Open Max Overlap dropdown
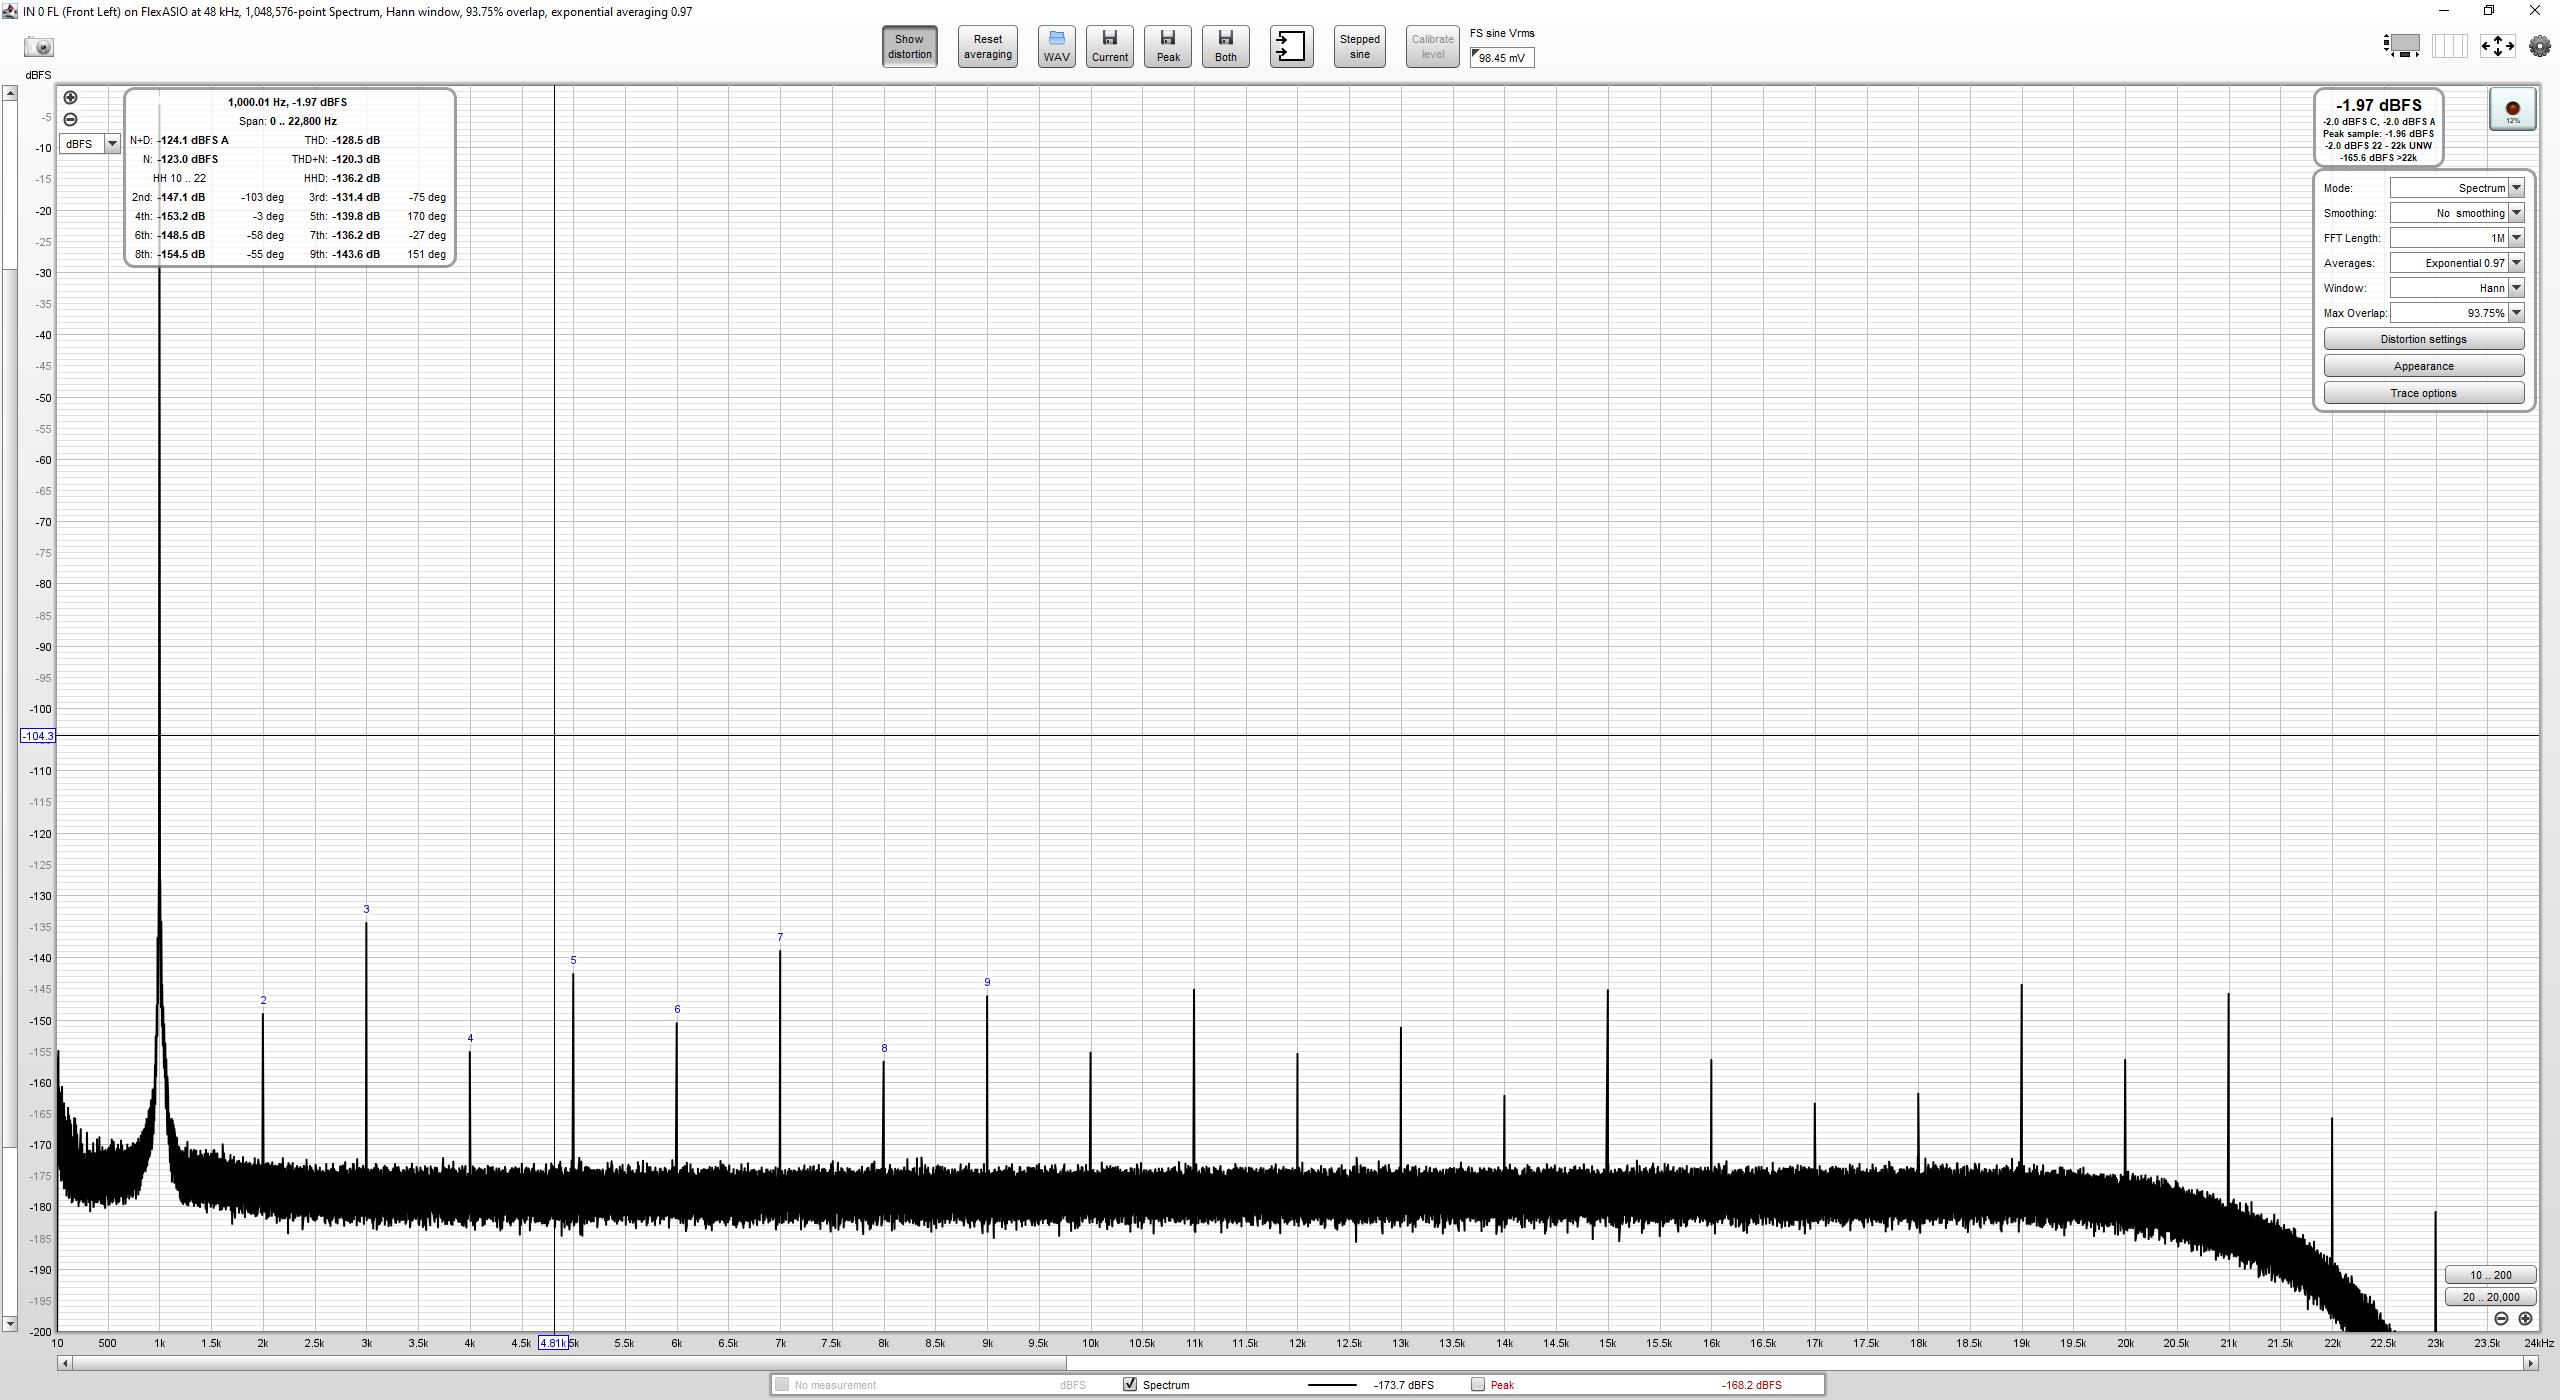2560x1400 pixels. (2457, 313)
